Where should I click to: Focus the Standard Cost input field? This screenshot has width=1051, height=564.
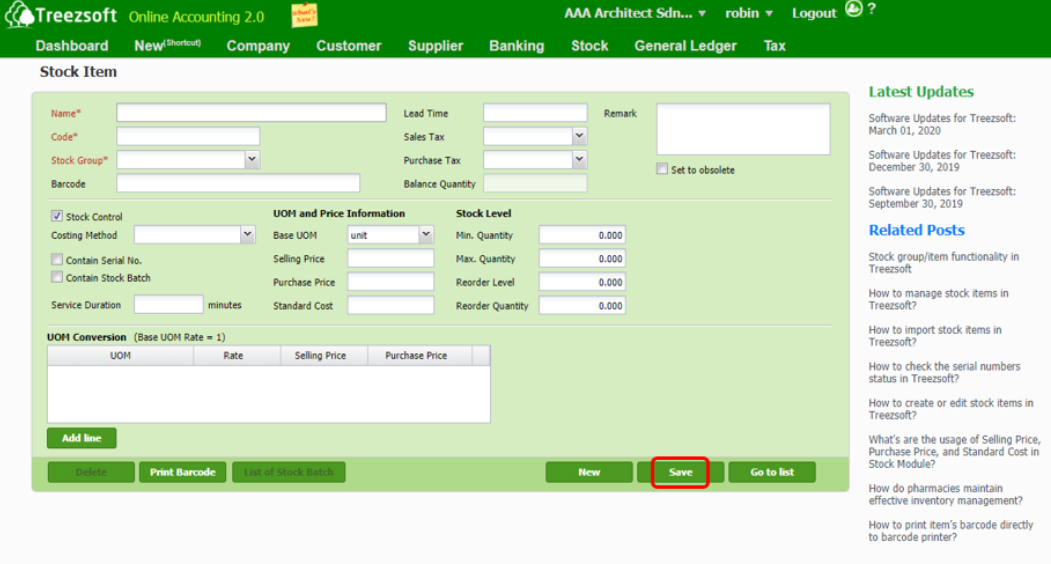(x=390, y=305)
